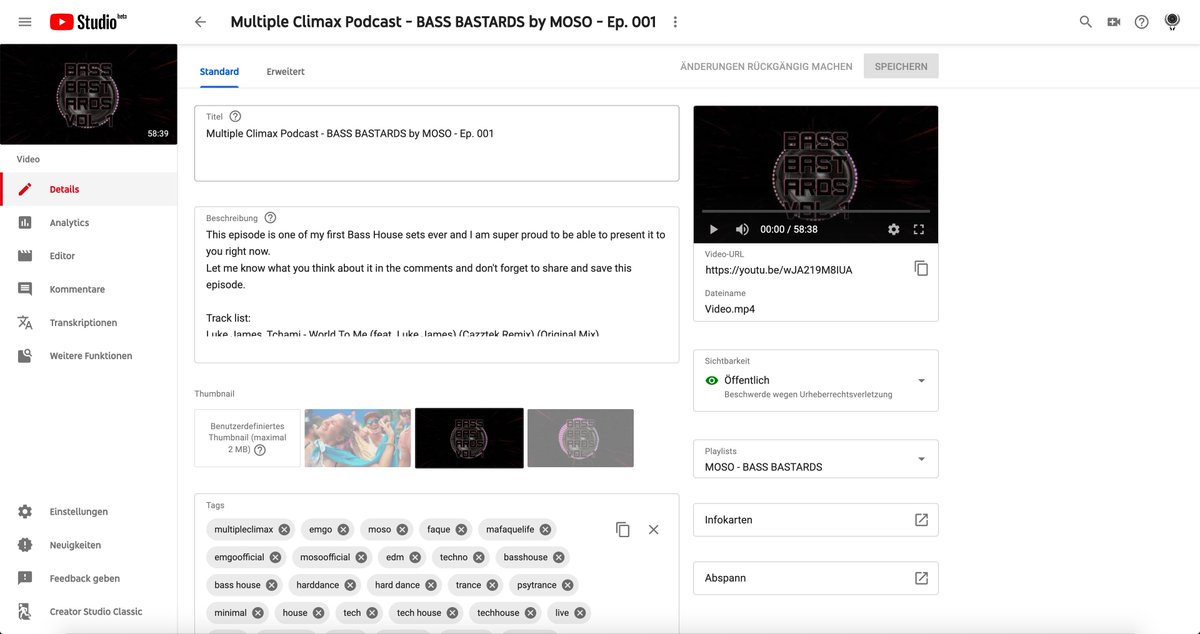The width and height of the screenshot is (1200, 634).
Task: Click the video preview progress bar
Action: click(816, 211)
